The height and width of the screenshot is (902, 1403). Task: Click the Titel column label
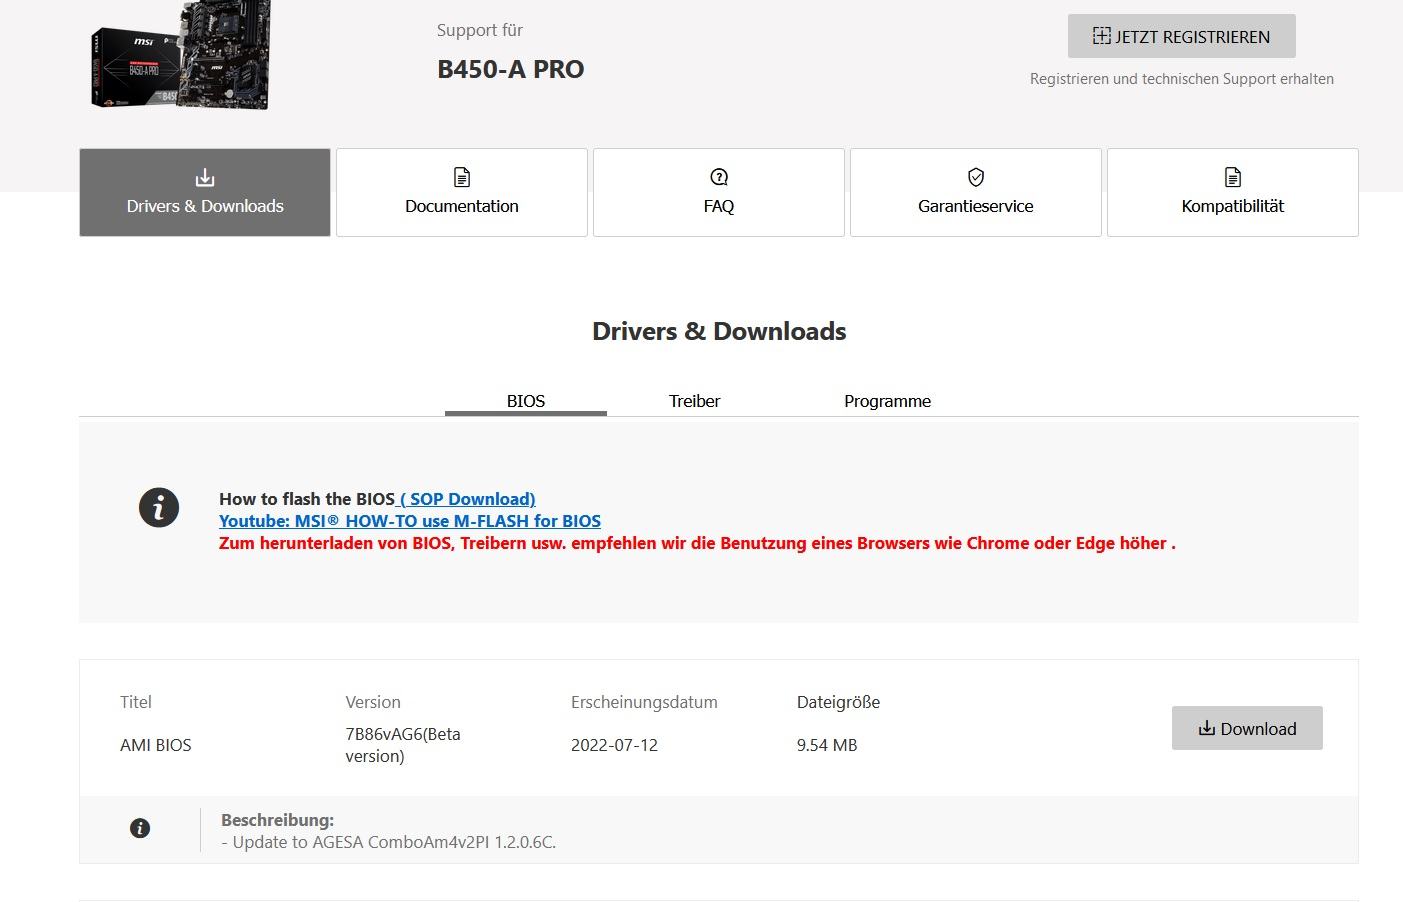tap(136, 702)
